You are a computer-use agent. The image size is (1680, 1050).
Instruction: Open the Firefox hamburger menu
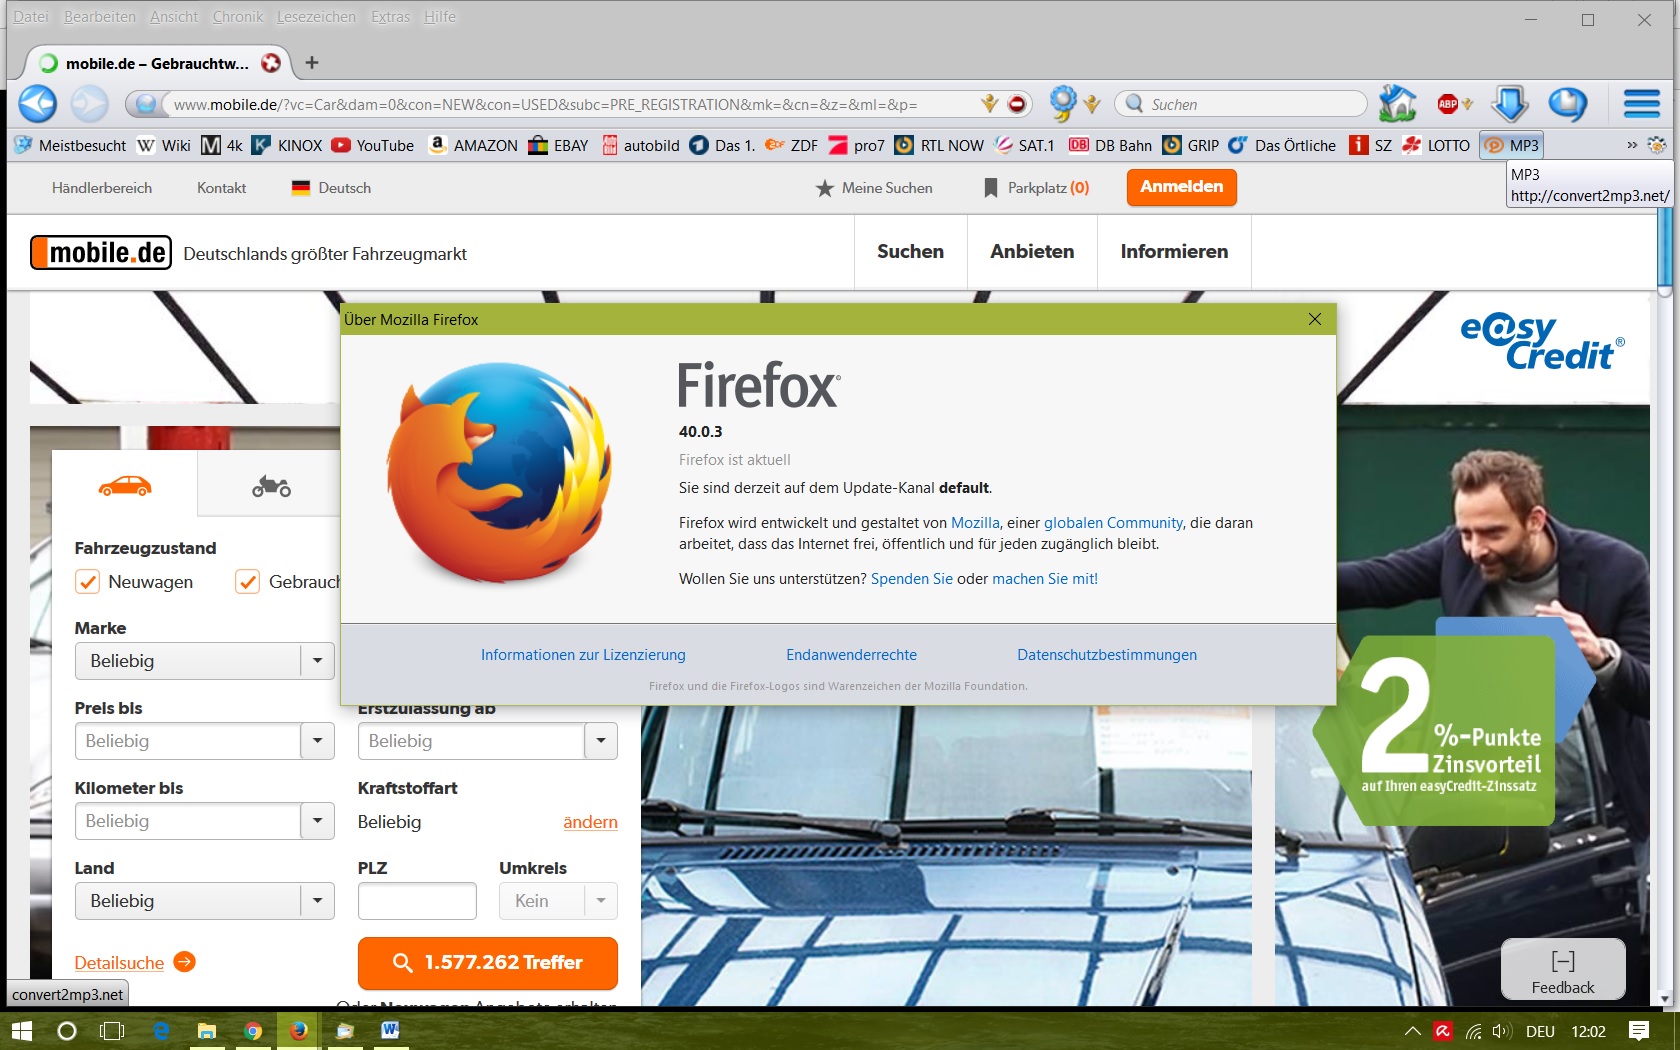tap(1642, 104)
